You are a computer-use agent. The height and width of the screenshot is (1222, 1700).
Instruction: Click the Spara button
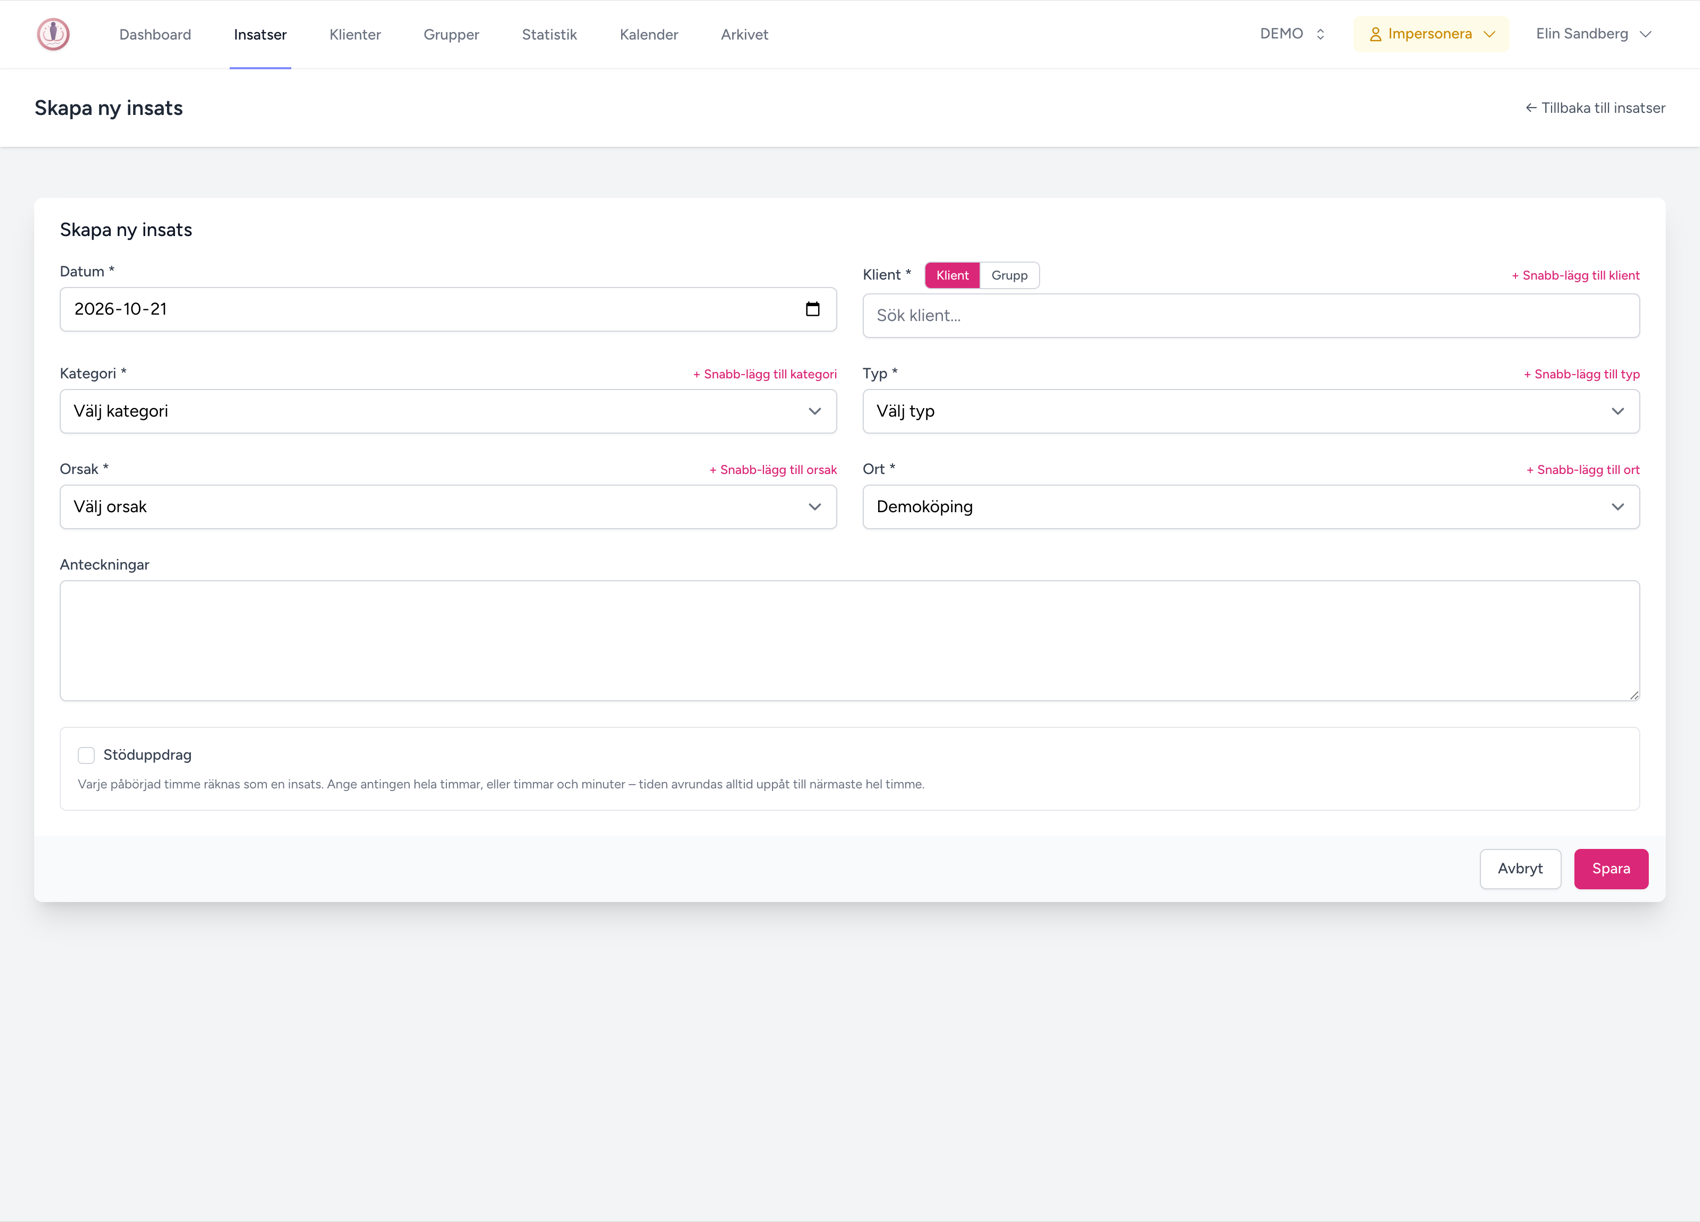pos(1611,869)
